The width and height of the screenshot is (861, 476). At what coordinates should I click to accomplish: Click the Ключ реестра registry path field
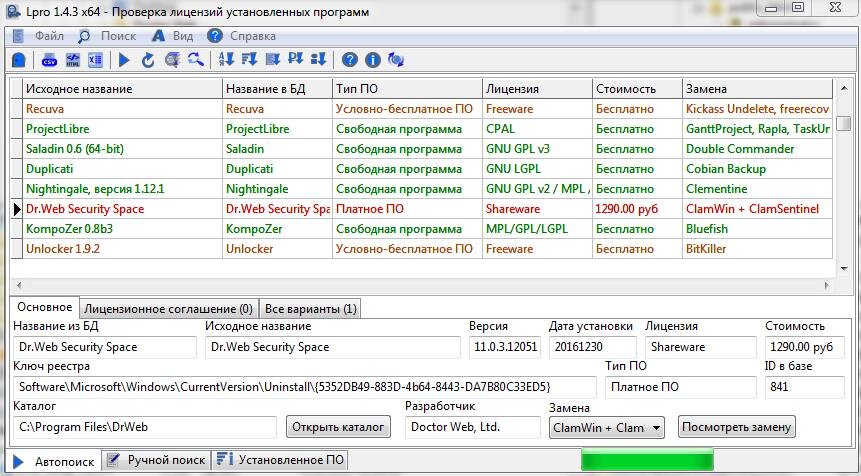coord(304,387)
